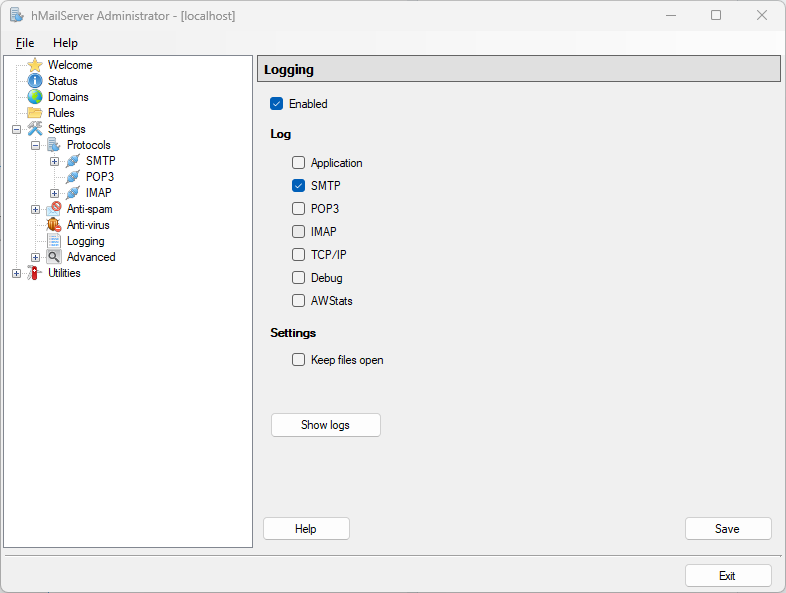Click the Settings tools icon
Viewport: 786px width, 593px height.
pos(35,129)
